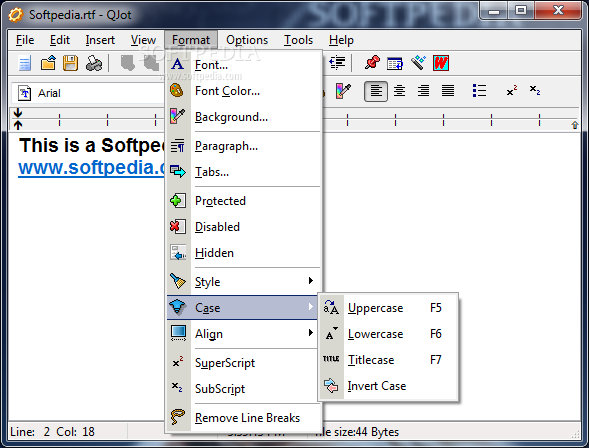Screen dimensions: 589x448
Task: Toggle left align in formatting toolbar
Action: pyautogui.click(x=376, y=91)
